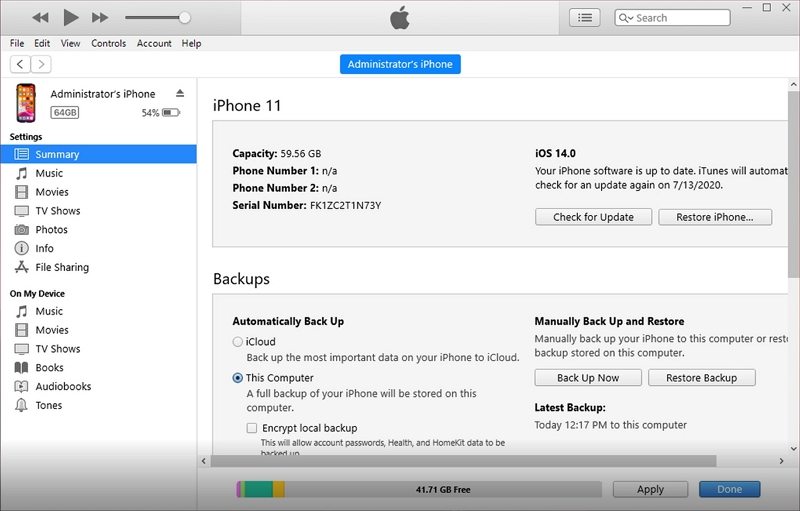
Task: Click the Info circle icon
Action: click(x=21, y=248)
